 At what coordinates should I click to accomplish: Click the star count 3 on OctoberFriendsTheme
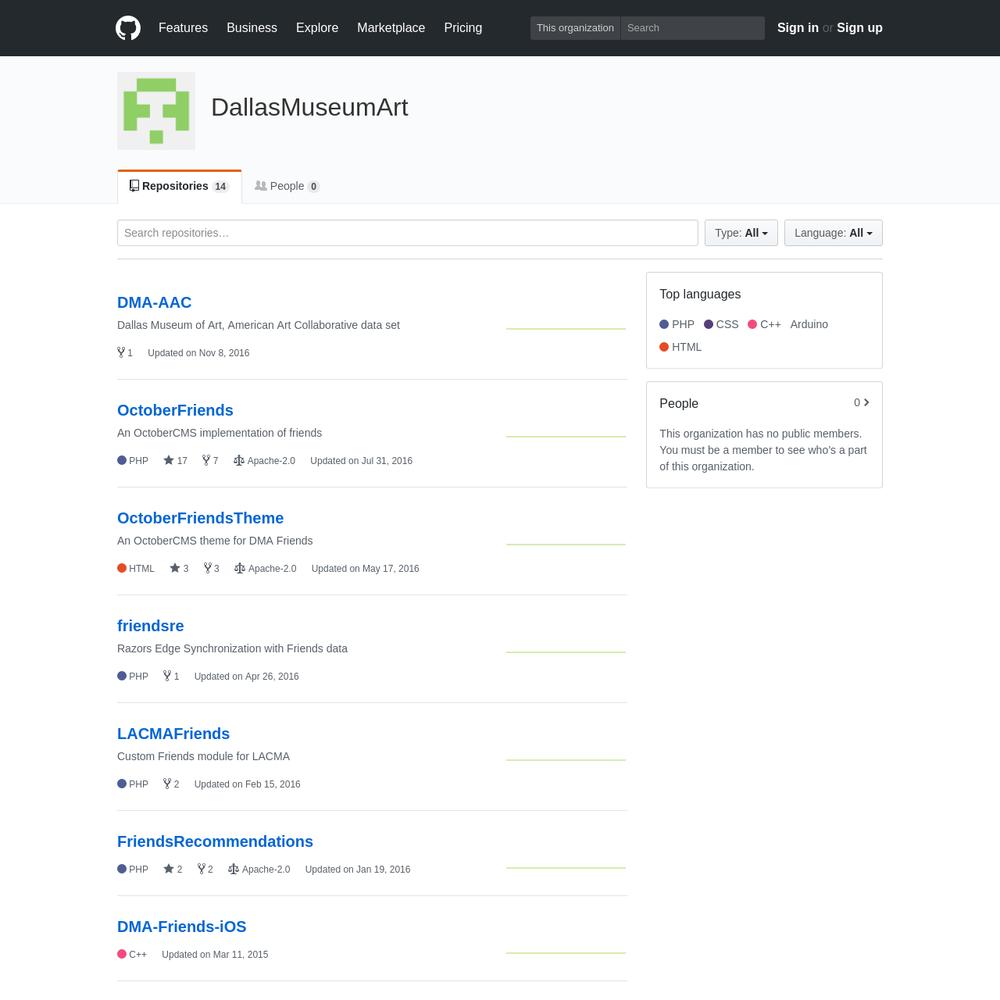[x=179, y=568]
